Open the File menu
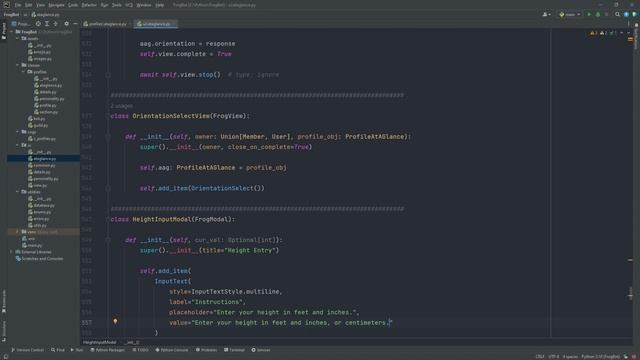Viewport: 640px width, 360px height. point(18,5)
